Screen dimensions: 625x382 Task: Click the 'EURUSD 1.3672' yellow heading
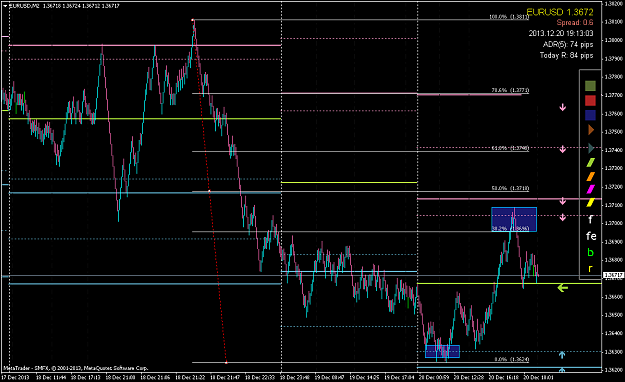point(560,12)
